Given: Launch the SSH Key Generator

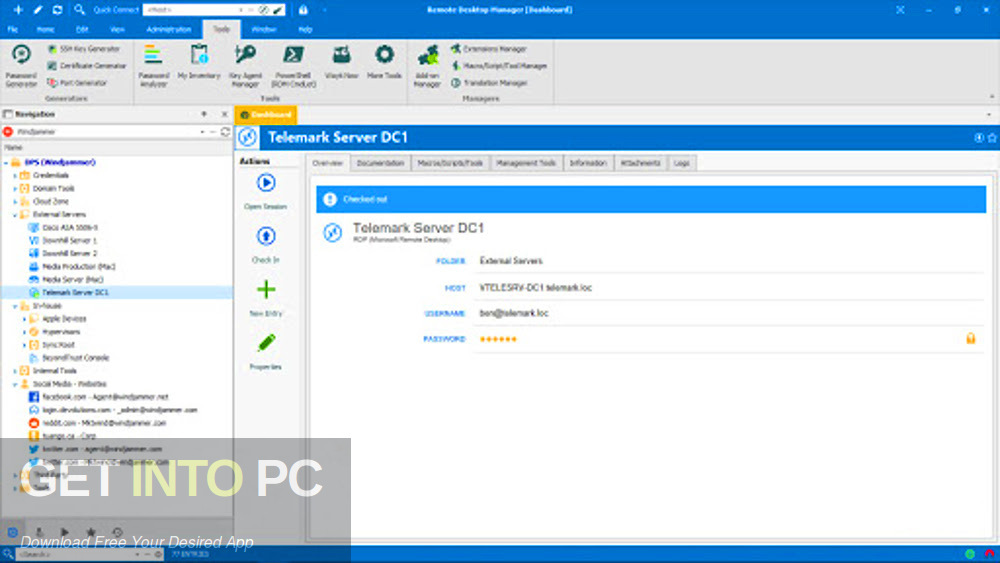Looking at the screenshot, I should pyautogui.click(x=84, y=49).
